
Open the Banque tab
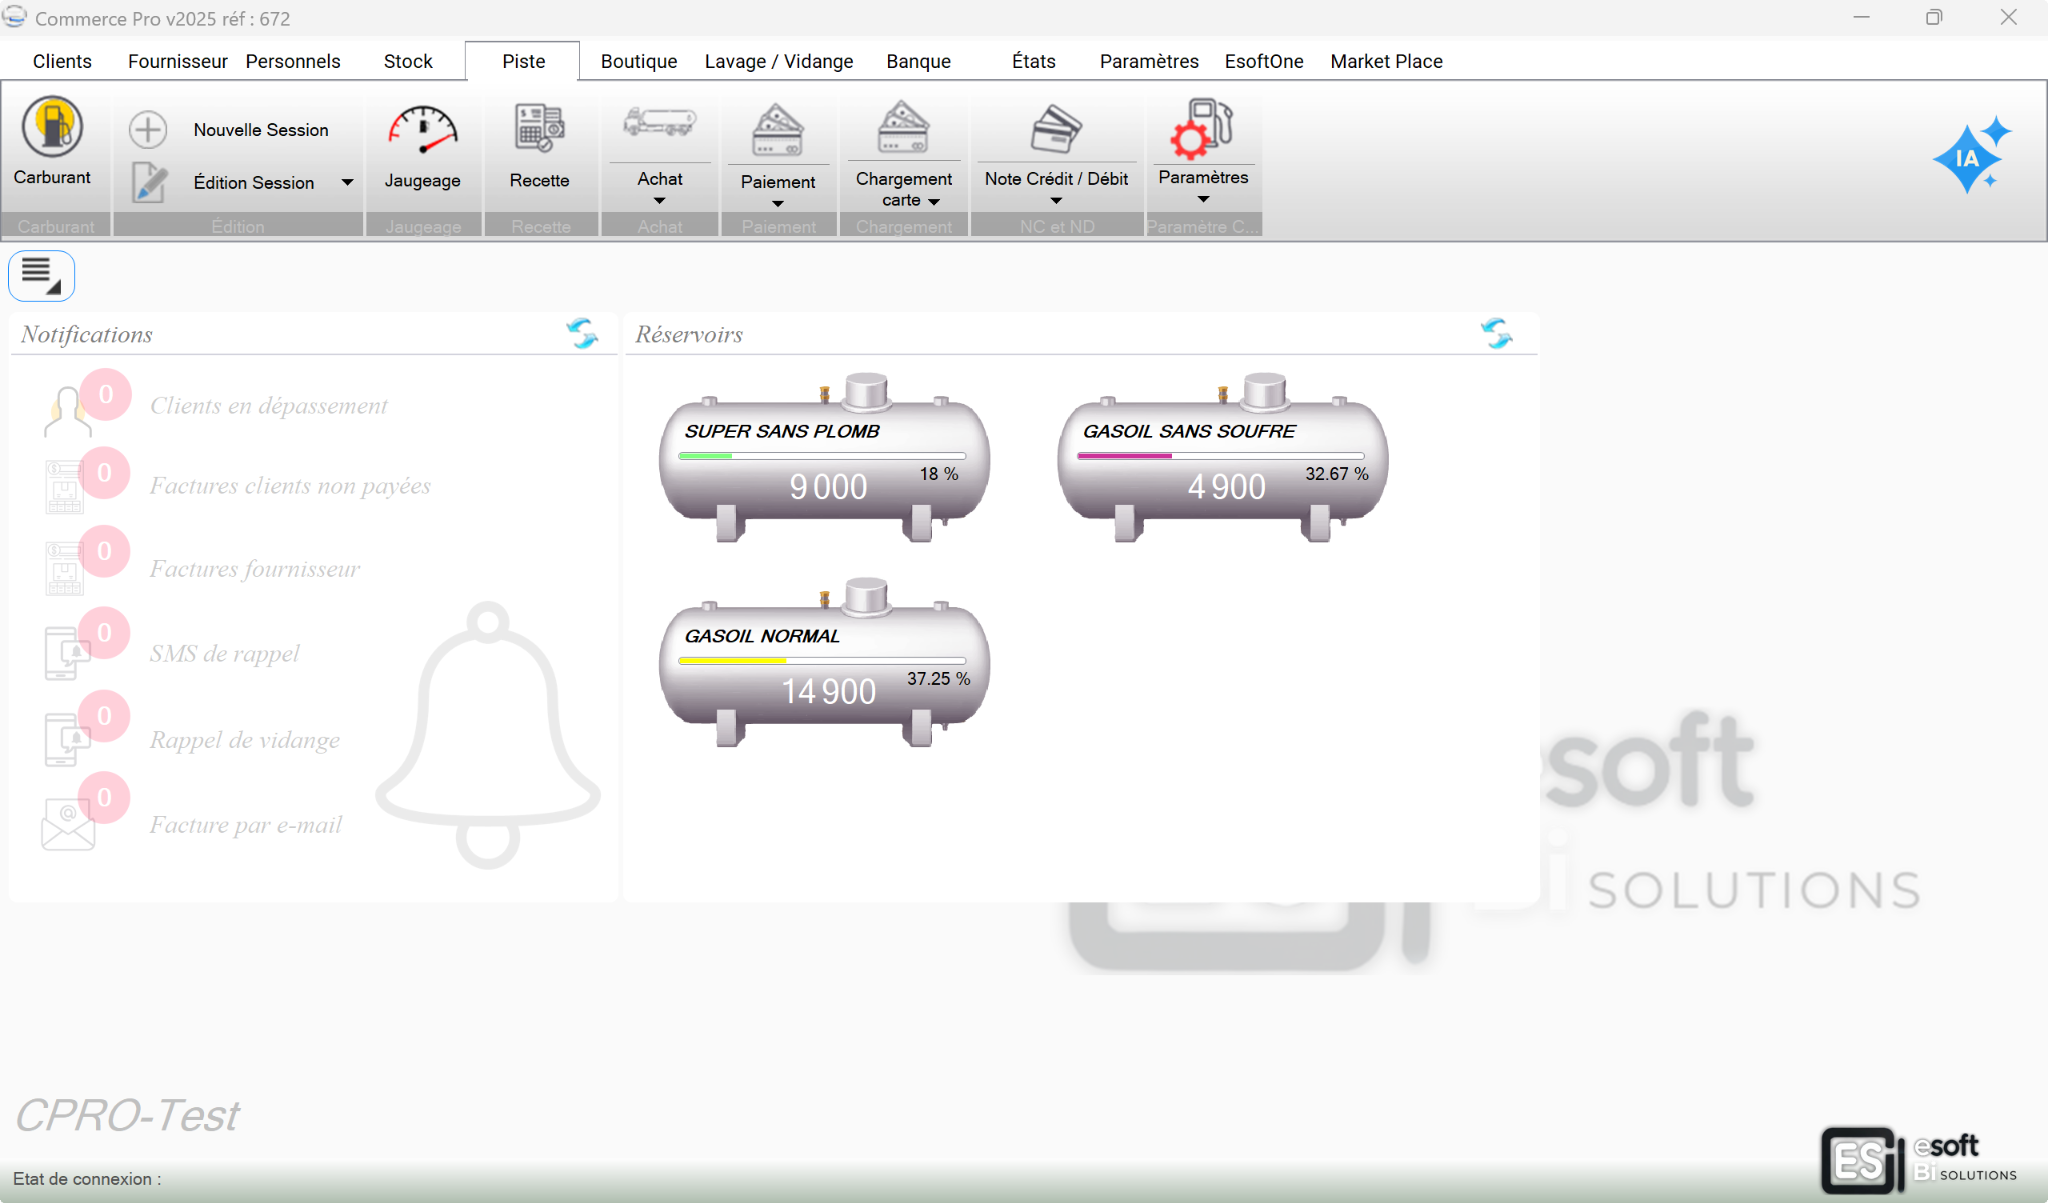[x=918, y=61]
